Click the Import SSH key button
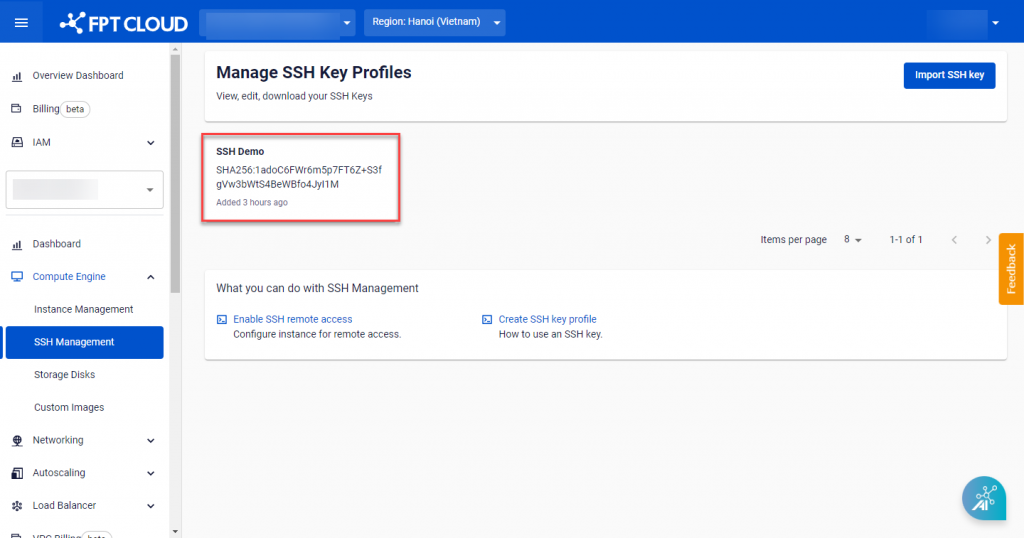Screen dimensions: 1024x538 pyautogui.click(x=949, y=75)
